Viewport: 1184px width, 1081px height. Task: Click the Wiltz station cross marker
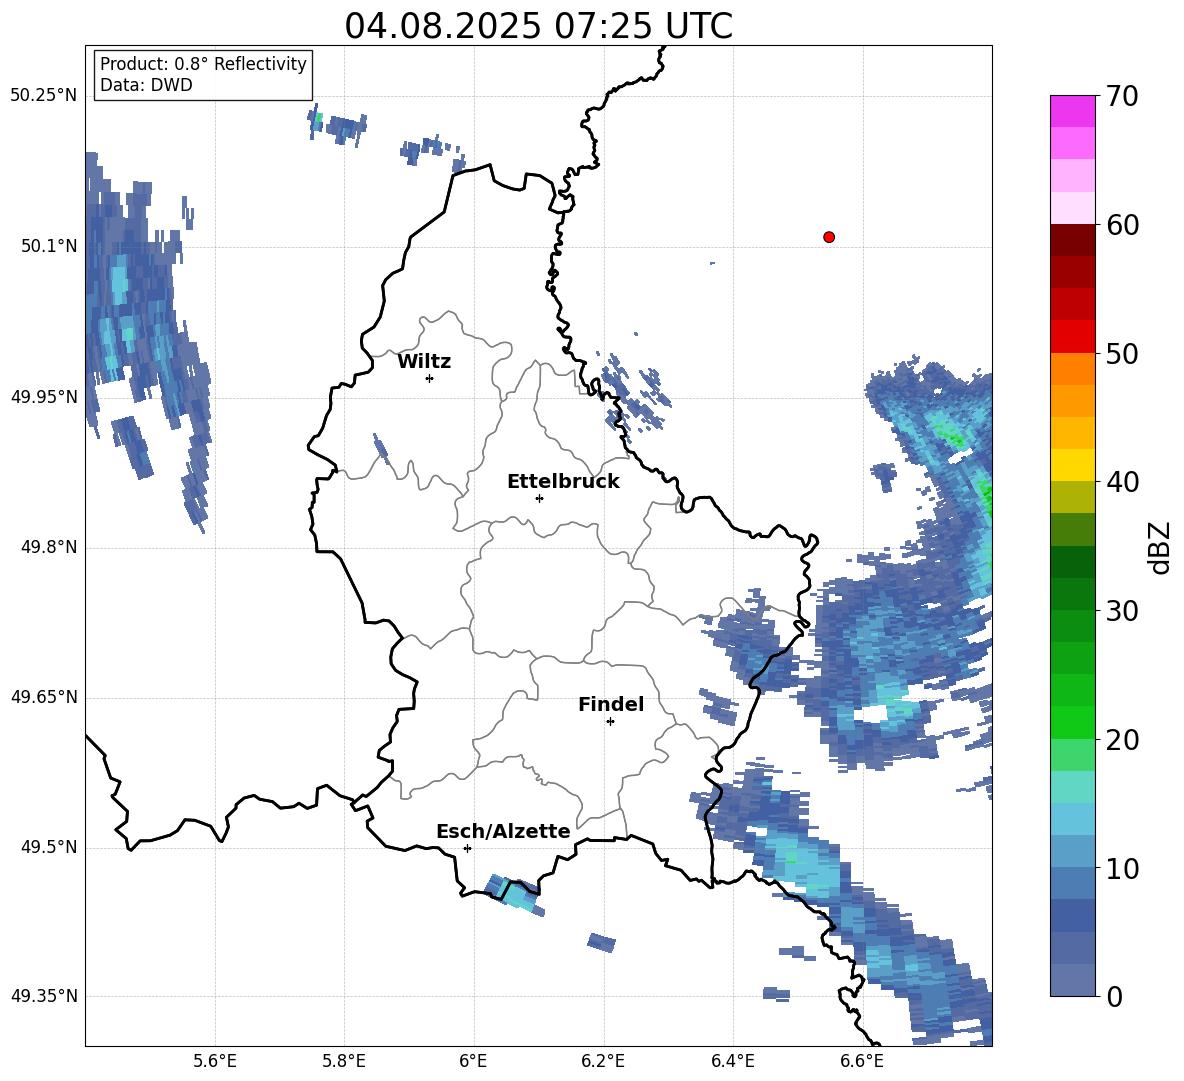pyautogui.click(x=430, y=378)
